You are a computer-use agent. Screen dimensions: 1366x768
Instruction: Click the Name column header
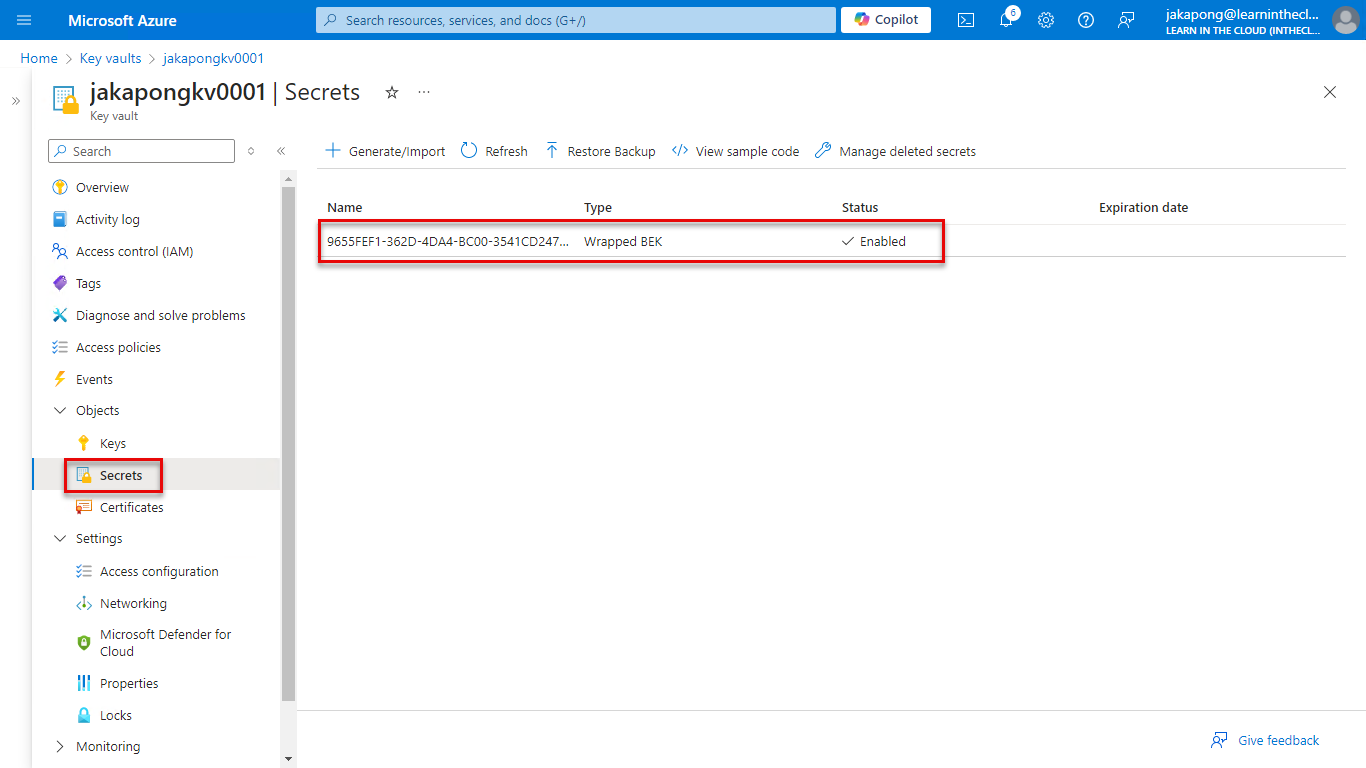345,208
